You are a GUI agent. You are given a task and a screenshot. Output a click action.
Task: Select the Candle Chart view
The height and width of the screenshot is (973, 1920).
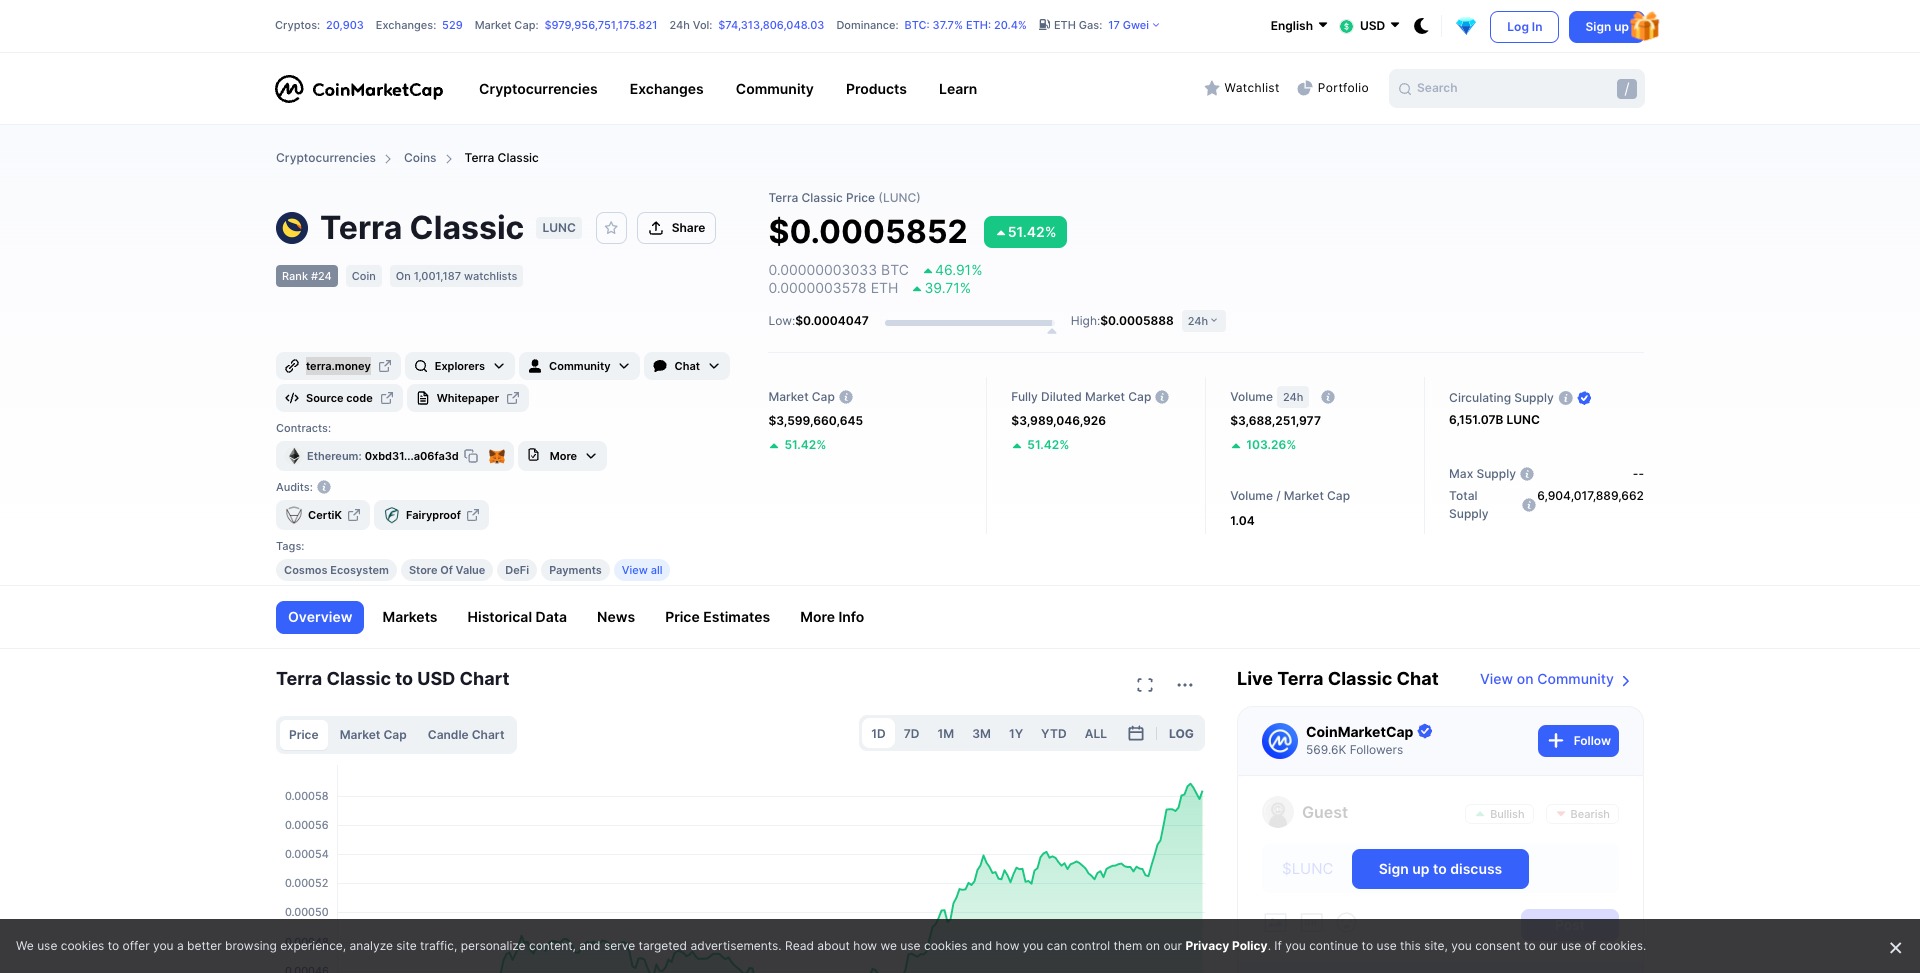click(466, 735)
